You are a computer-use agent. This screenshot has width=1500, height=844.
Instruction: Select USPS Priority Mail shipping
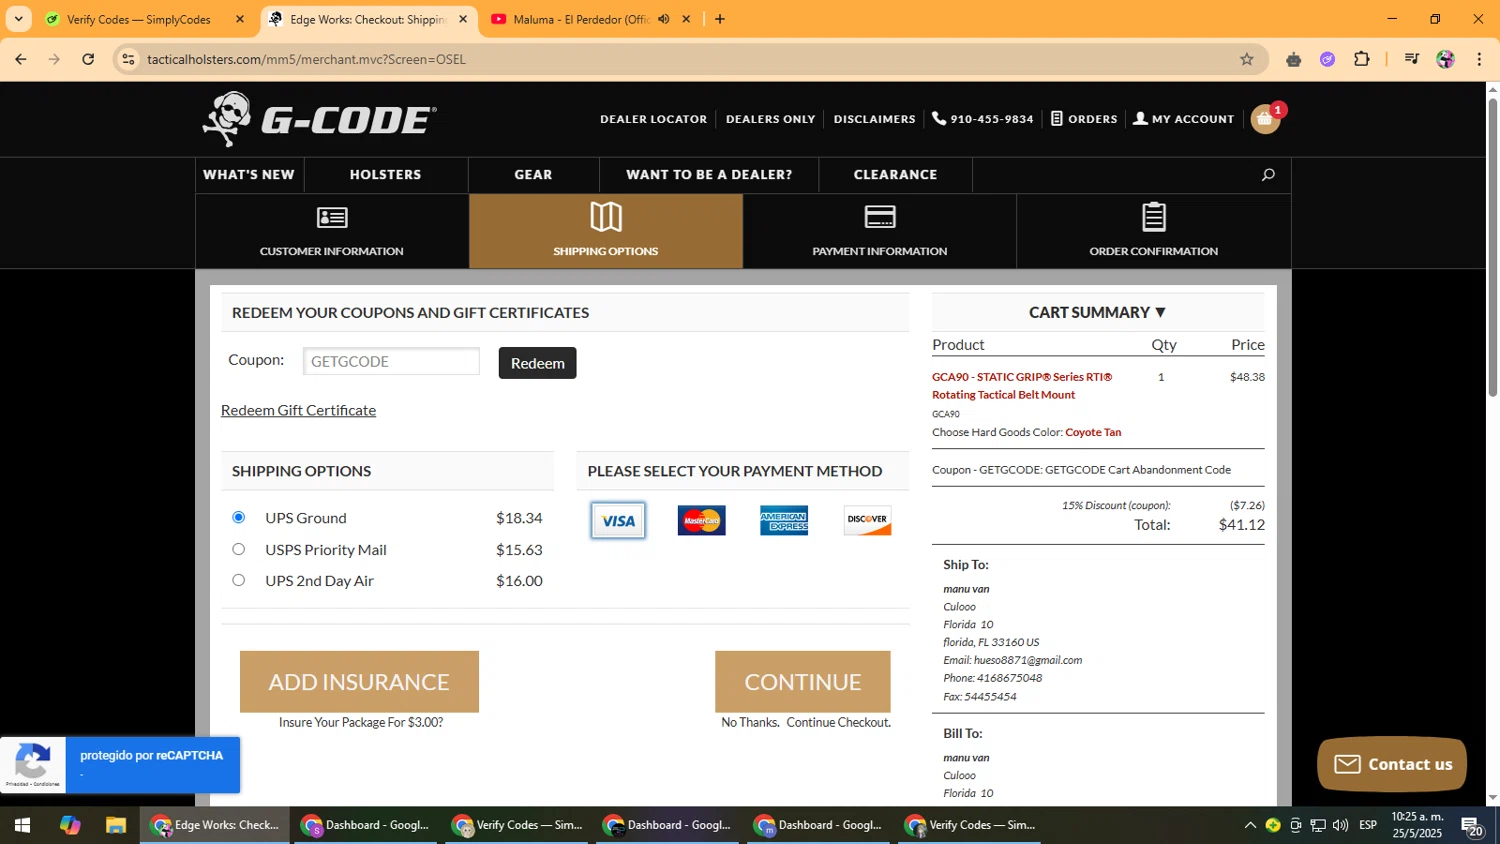pos(238,549)
